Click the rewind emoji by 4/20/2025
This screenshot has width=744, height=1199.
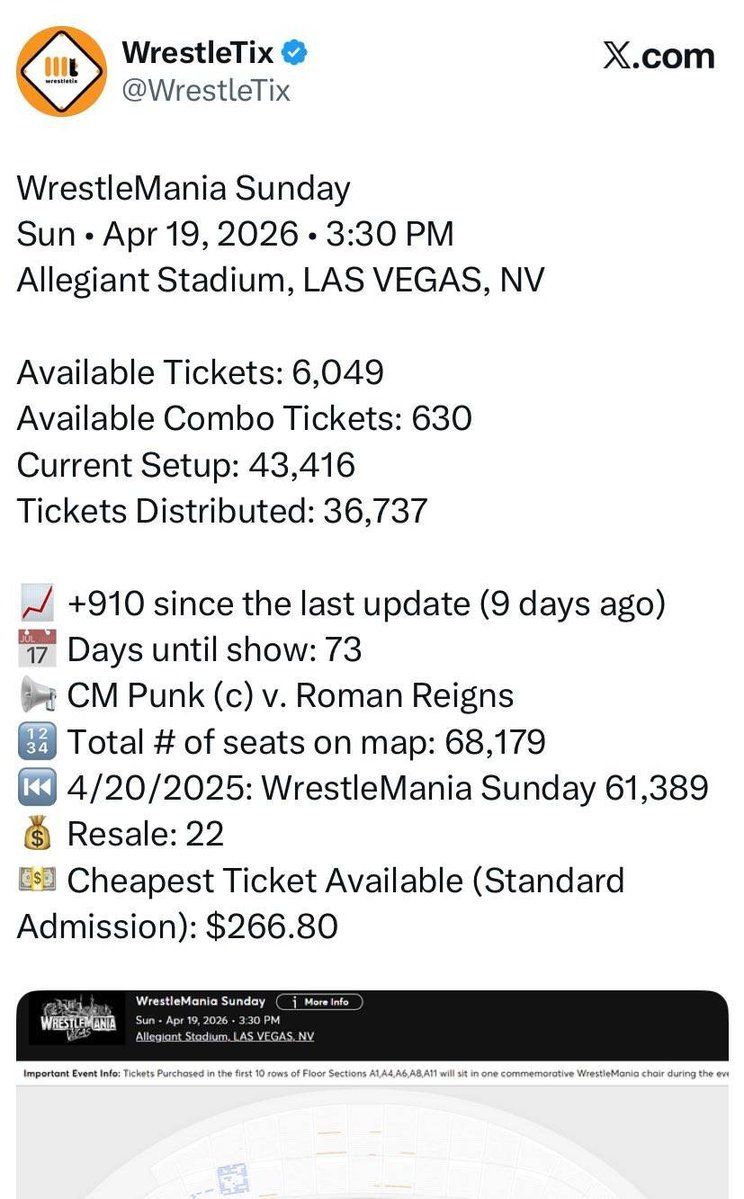36,788
